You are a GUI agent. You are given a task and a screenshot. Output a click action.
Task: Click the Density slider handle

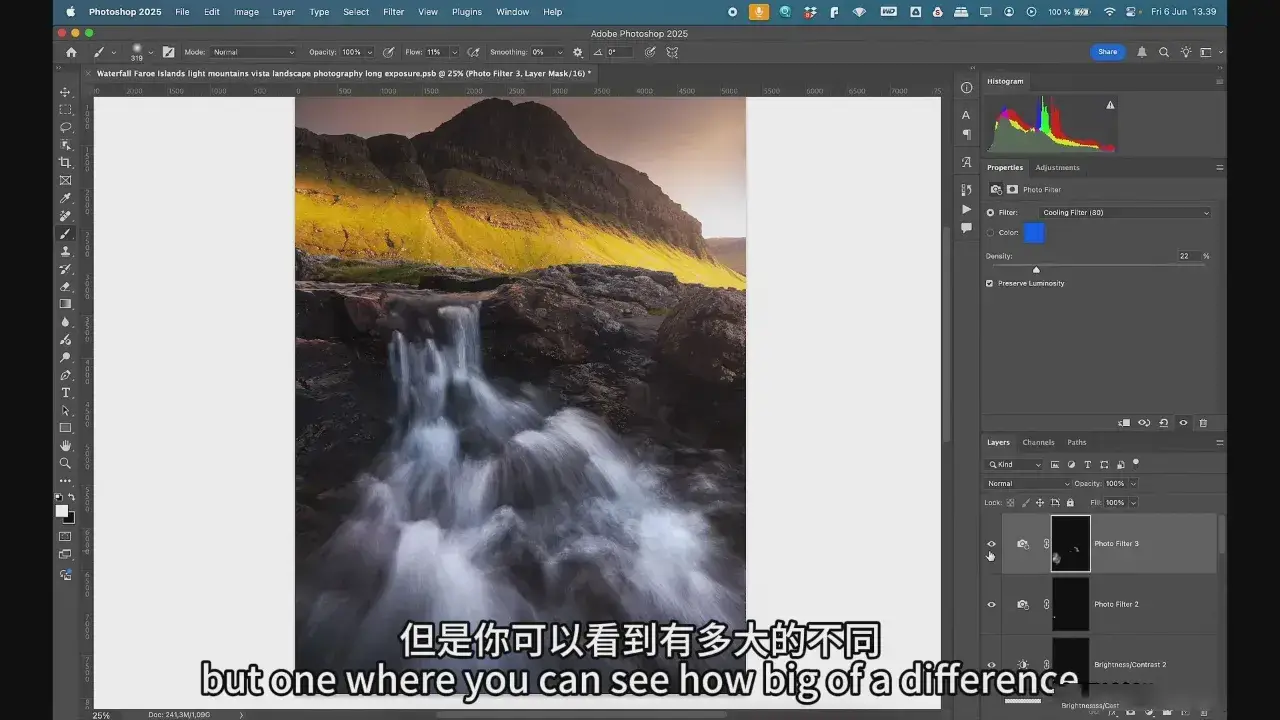(x=1036, y=269)
